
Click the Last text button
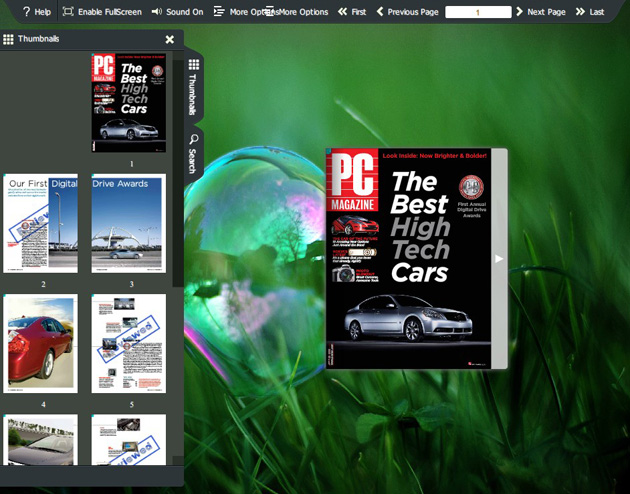(x=597, y=12)
